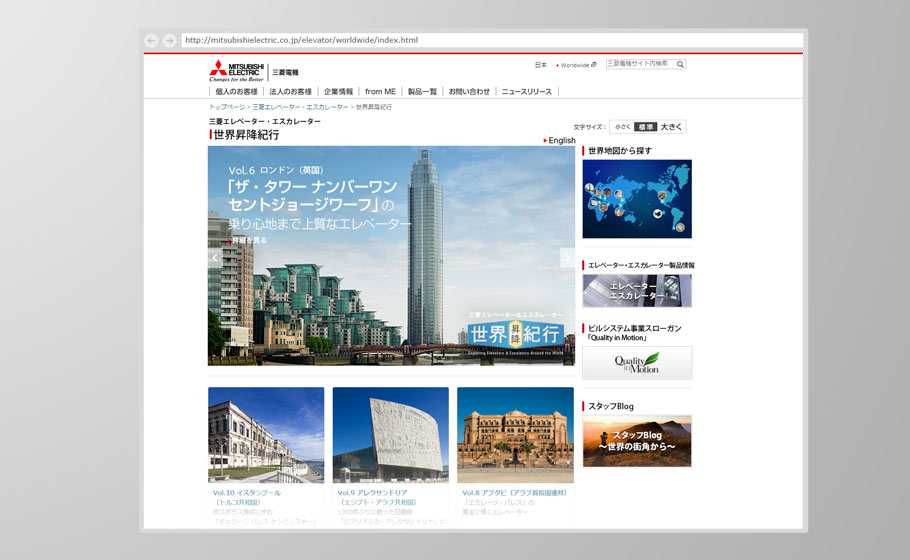The height and width of the screenshot is (560, 910).
Task: Select the 大きく text size option
Action: [671, 127]
